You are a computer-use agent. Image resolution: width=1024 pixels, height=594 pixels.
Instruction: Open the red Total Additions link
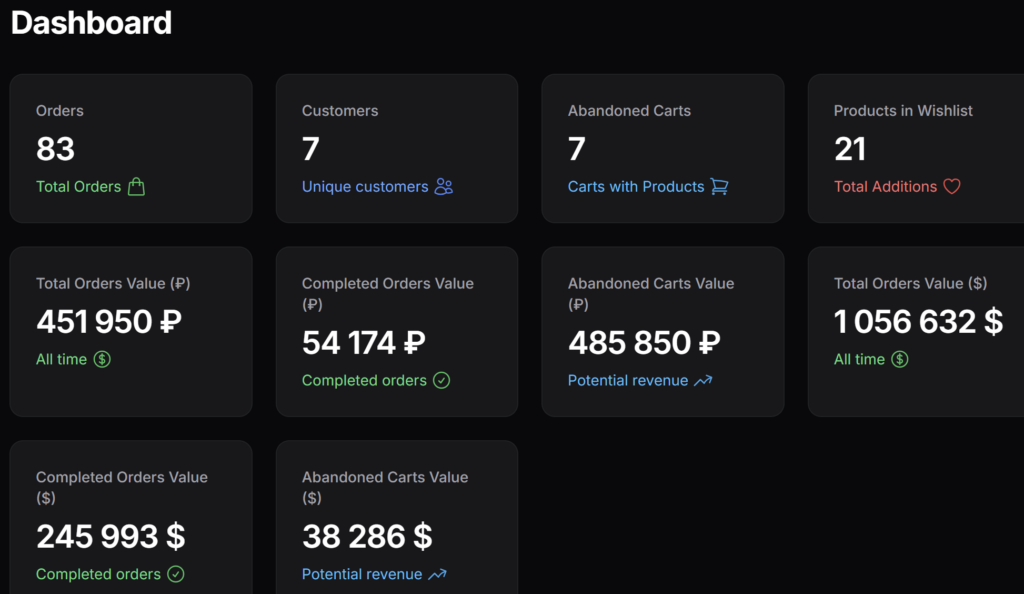(885, 187)
